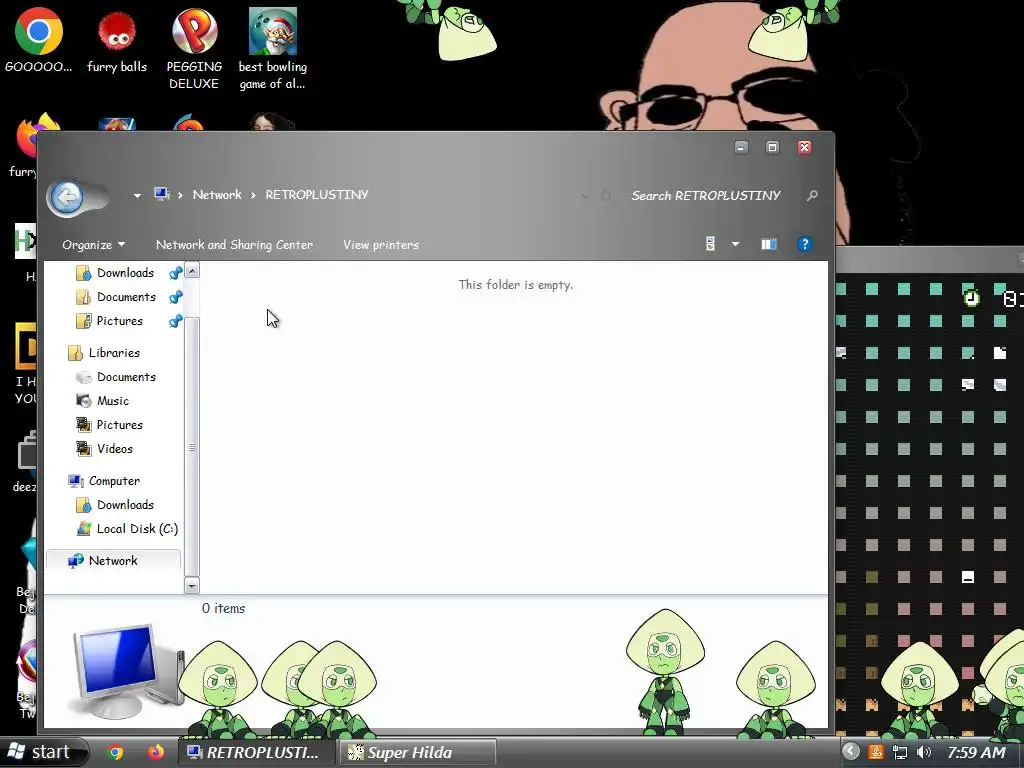The width and height of the screenshot is (1024, 768).
Task: Open Firefox from the taskbar
Action: [155, 752]
